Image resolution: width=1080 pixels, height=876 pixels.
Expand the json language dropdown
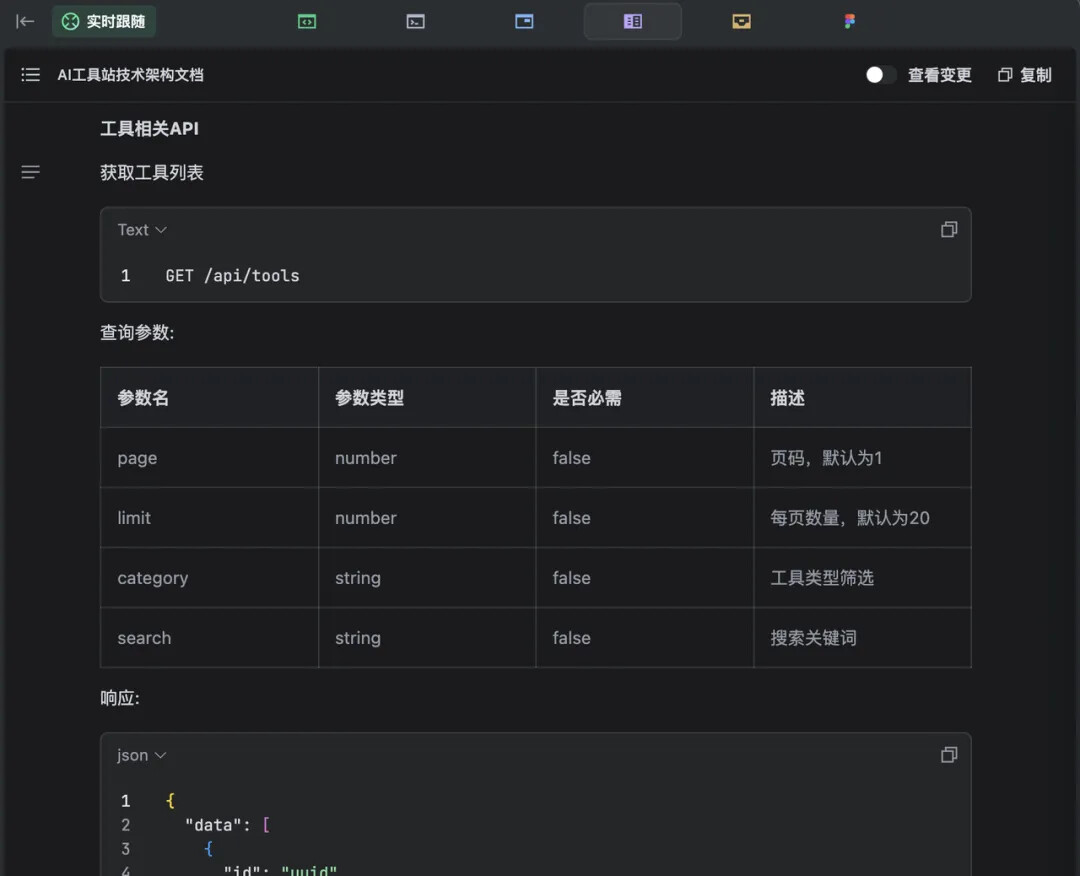point(142,756)
